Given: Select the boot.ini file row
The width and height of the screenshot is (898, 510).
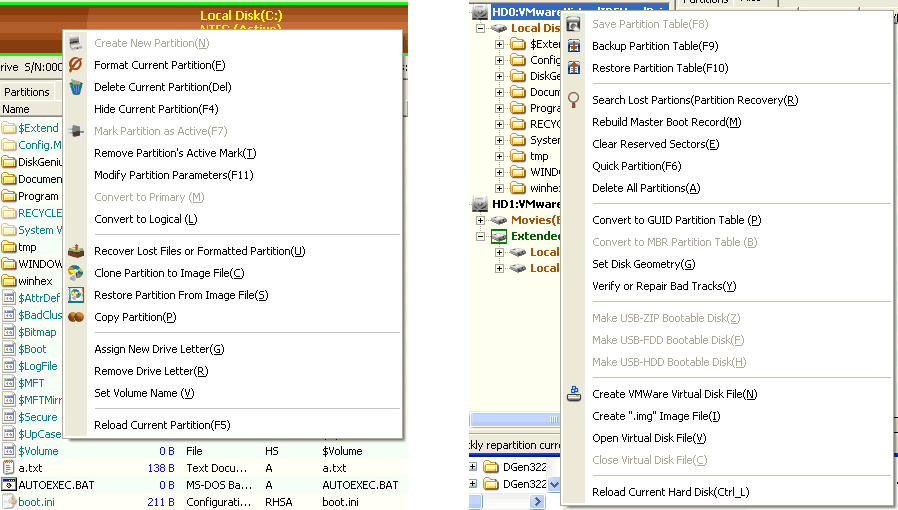Looking at the screenshot, I should (x=36, y=502).
